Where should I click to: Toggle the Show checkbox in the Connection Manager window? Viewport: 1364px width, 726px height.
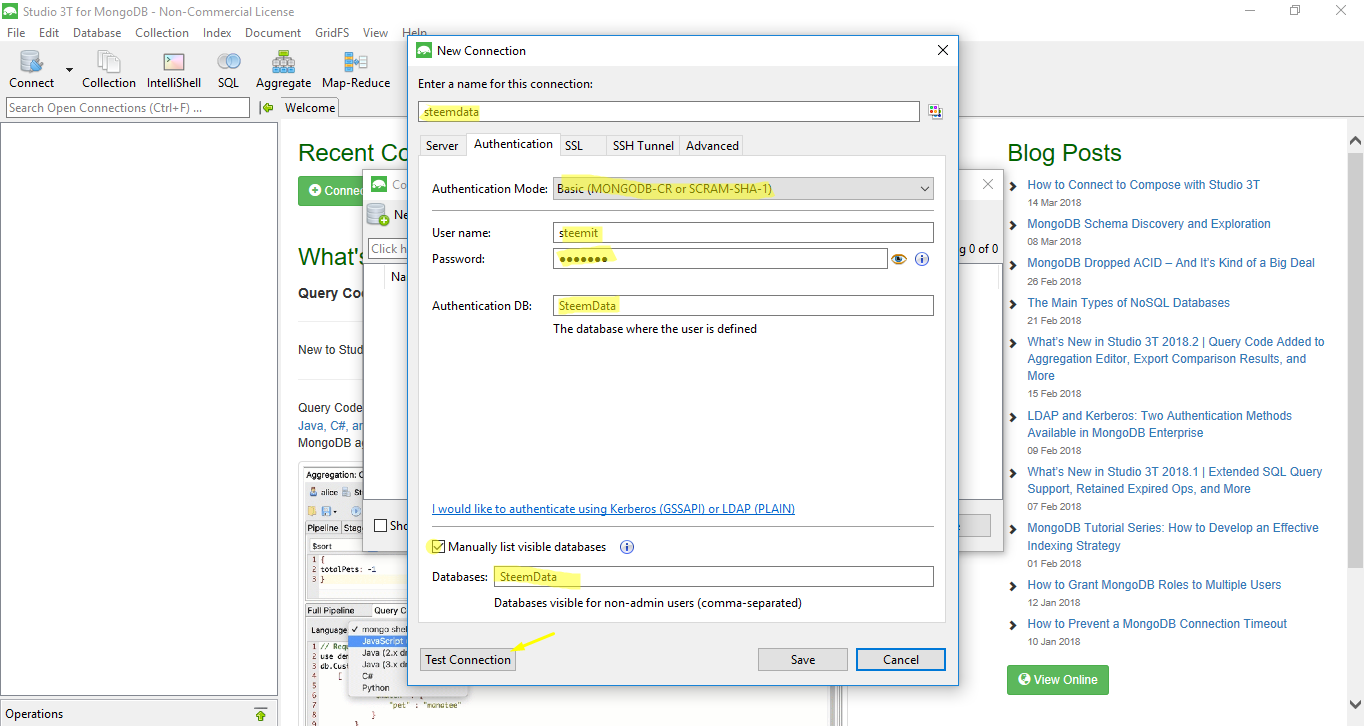tap(381, 525)
